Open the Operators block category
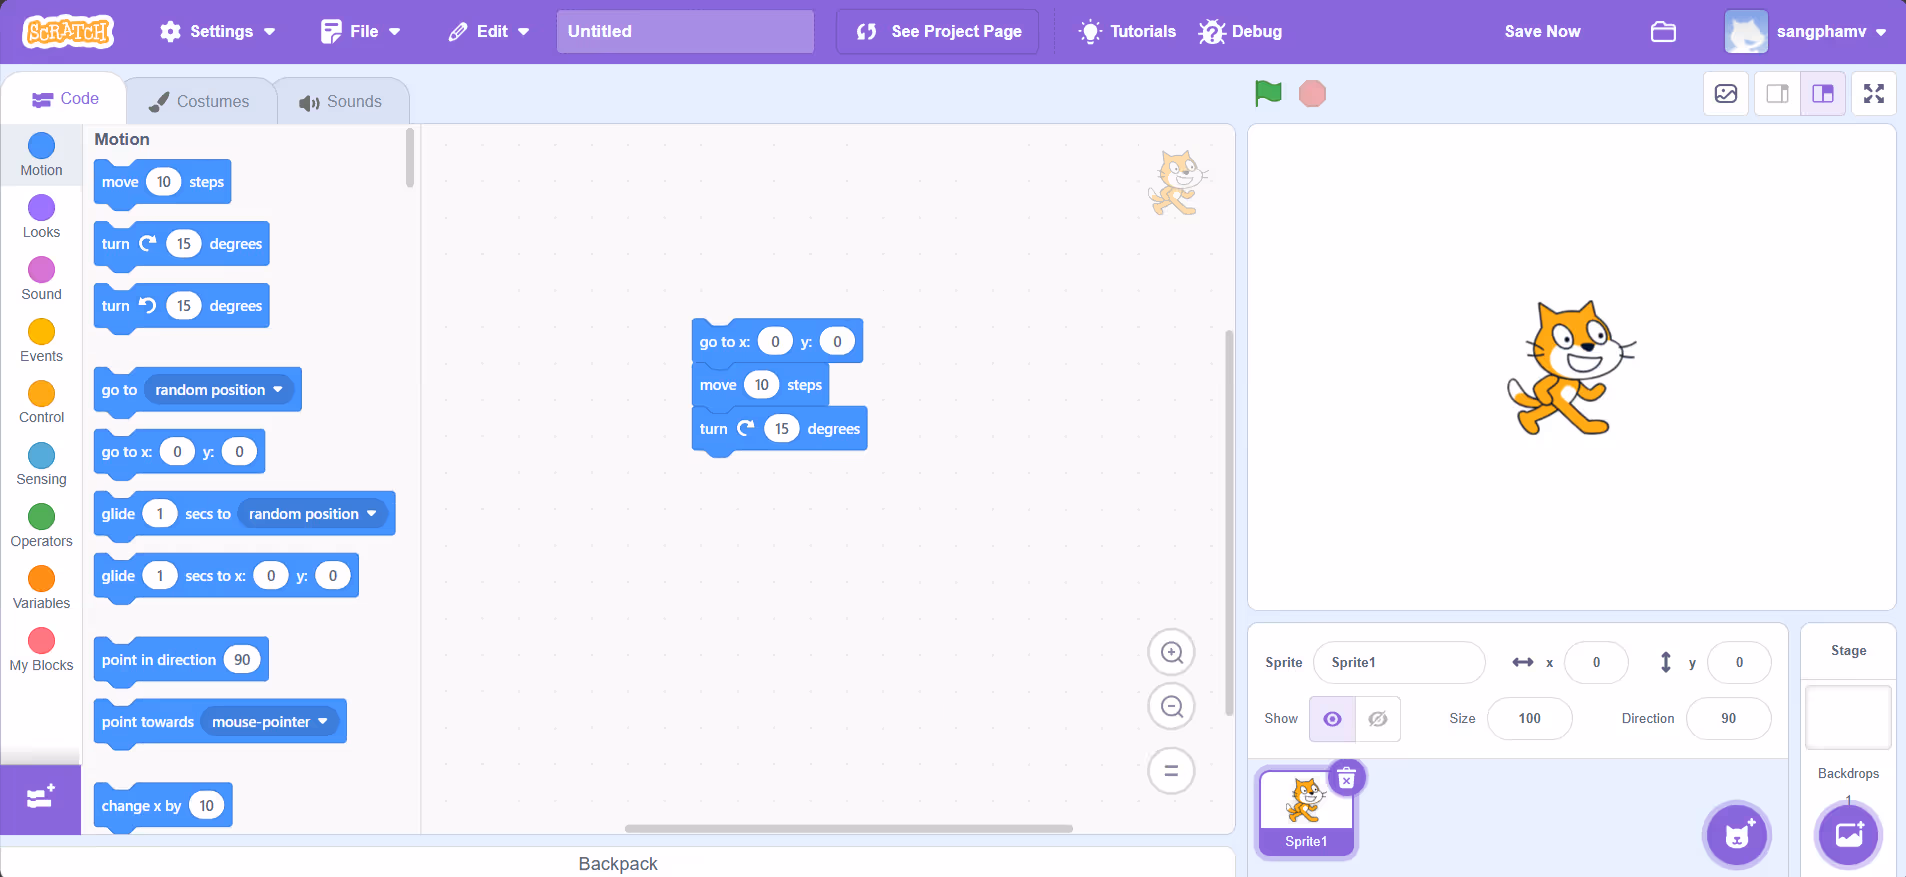1906x877 pixels. point(41,526)
